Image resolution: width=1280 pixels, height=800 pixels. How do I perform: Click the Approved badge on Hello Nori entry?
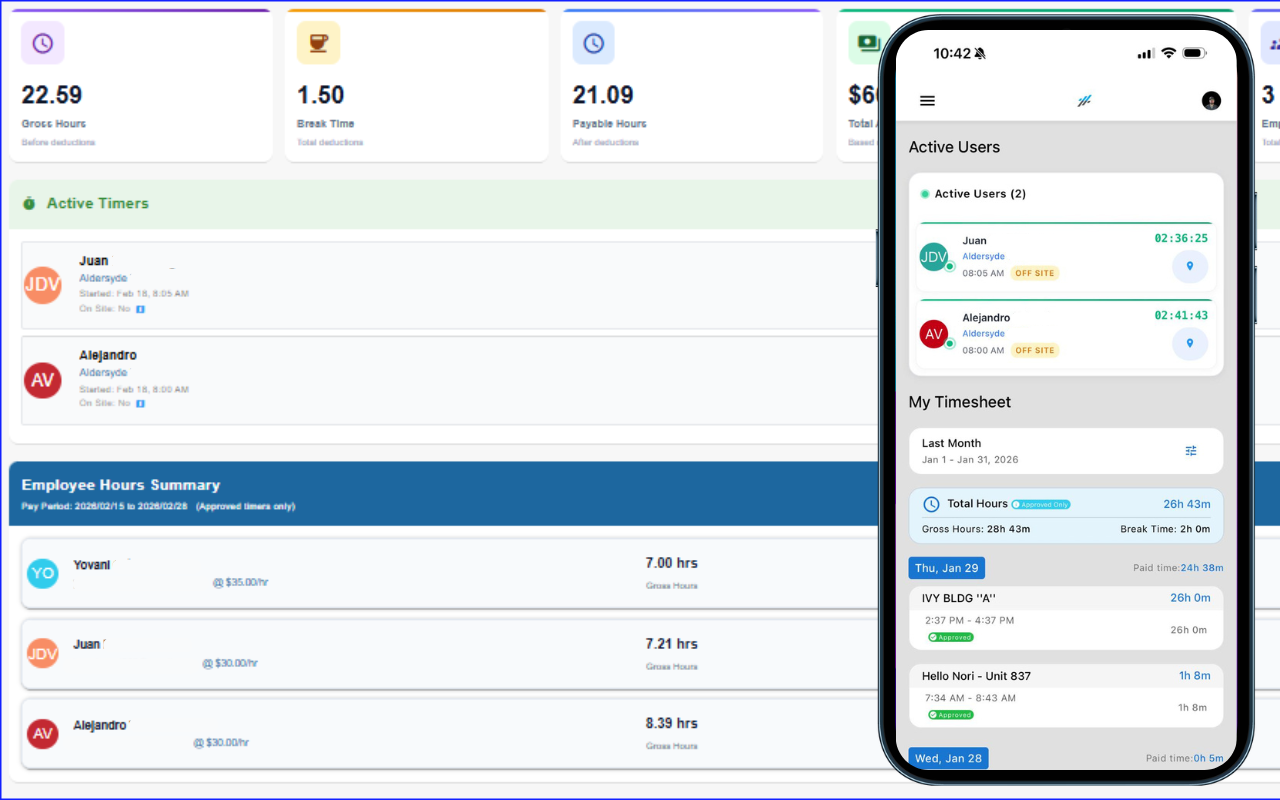point(949,714)
